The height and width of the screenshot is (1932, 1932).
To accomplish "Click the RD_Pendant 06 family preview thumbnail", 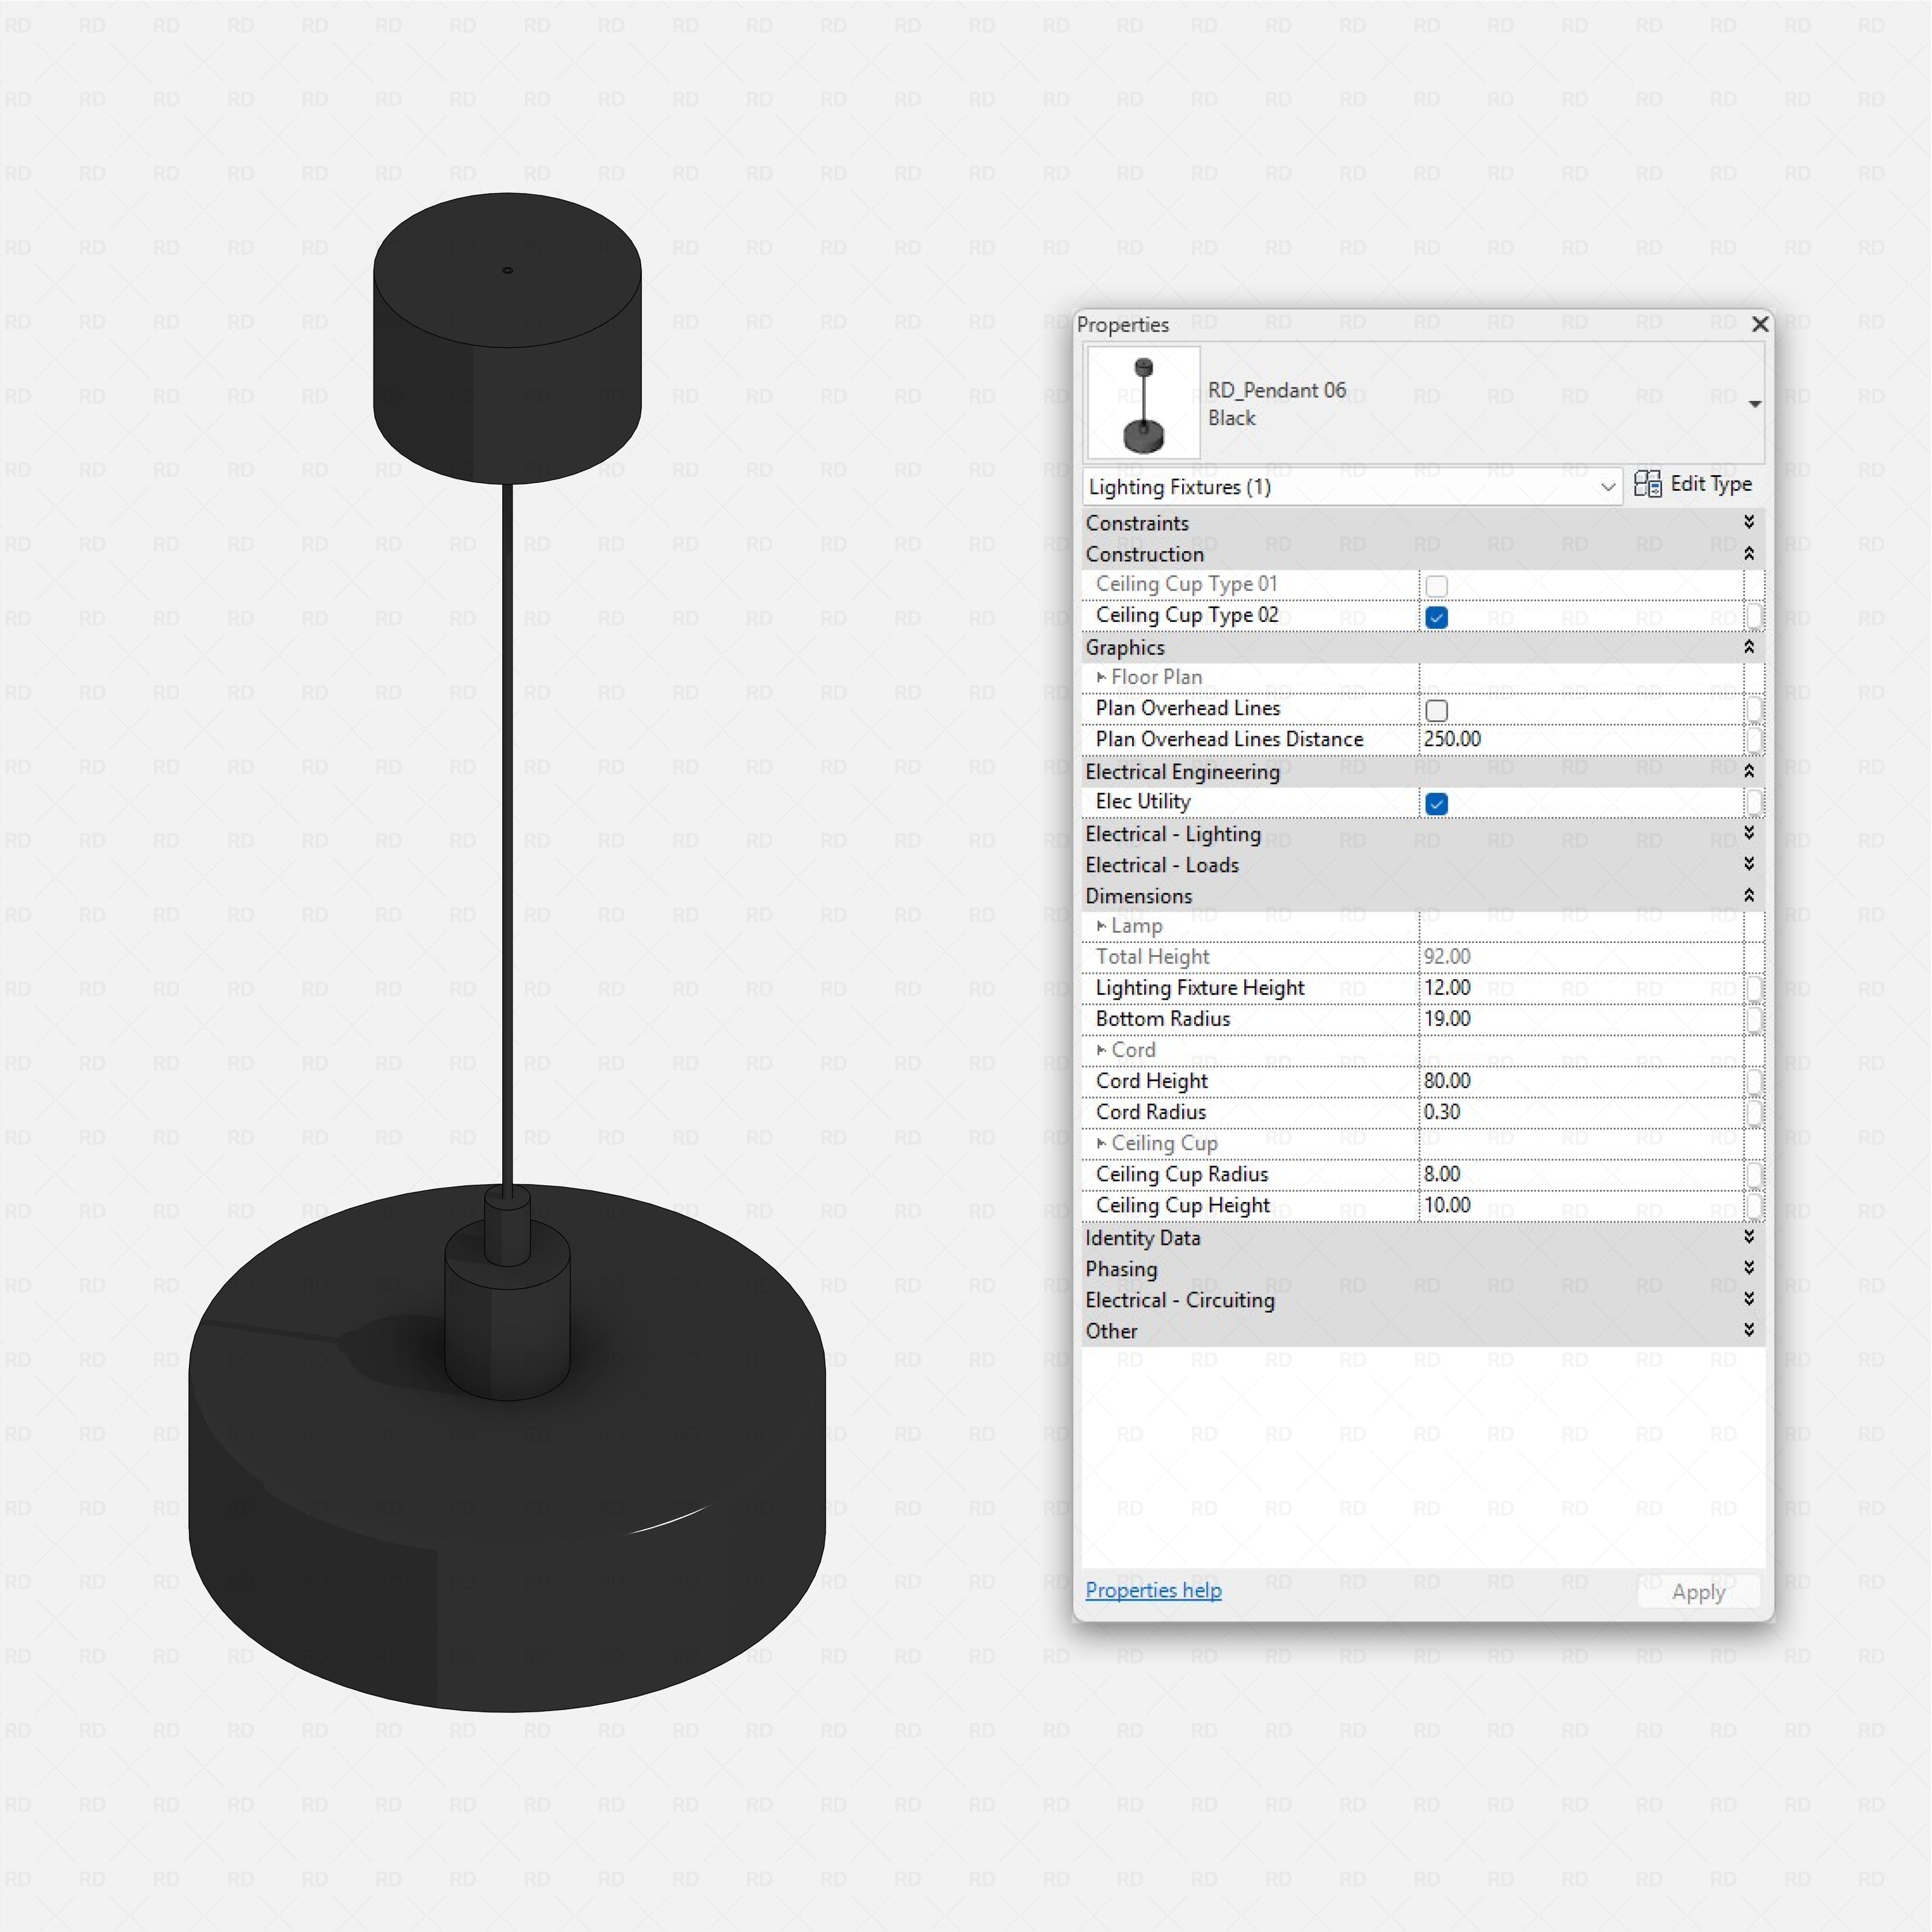I will [1143, 403].
